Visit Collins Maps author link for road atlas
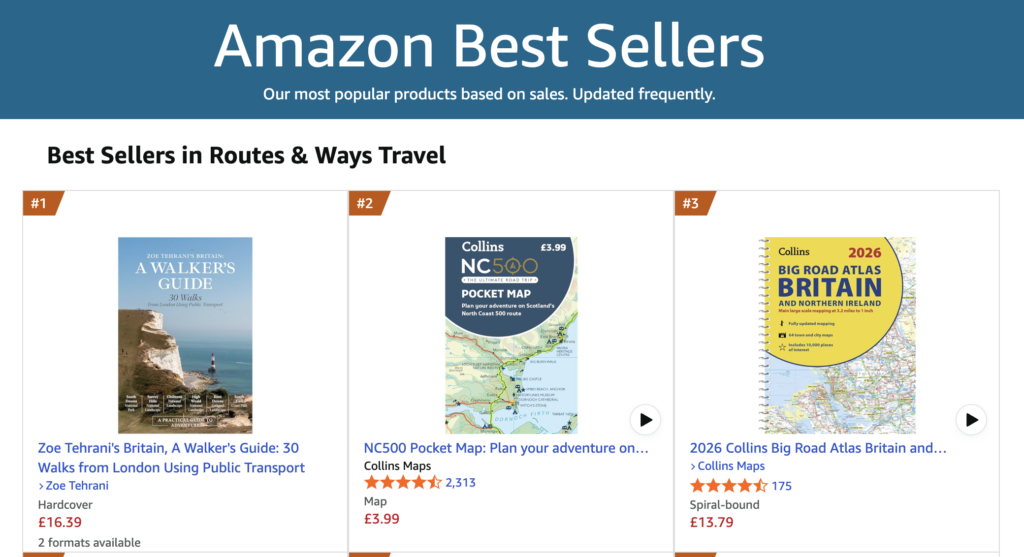Image resolution: width=1024 pixels, height=557 pixels. coord(731,466)
